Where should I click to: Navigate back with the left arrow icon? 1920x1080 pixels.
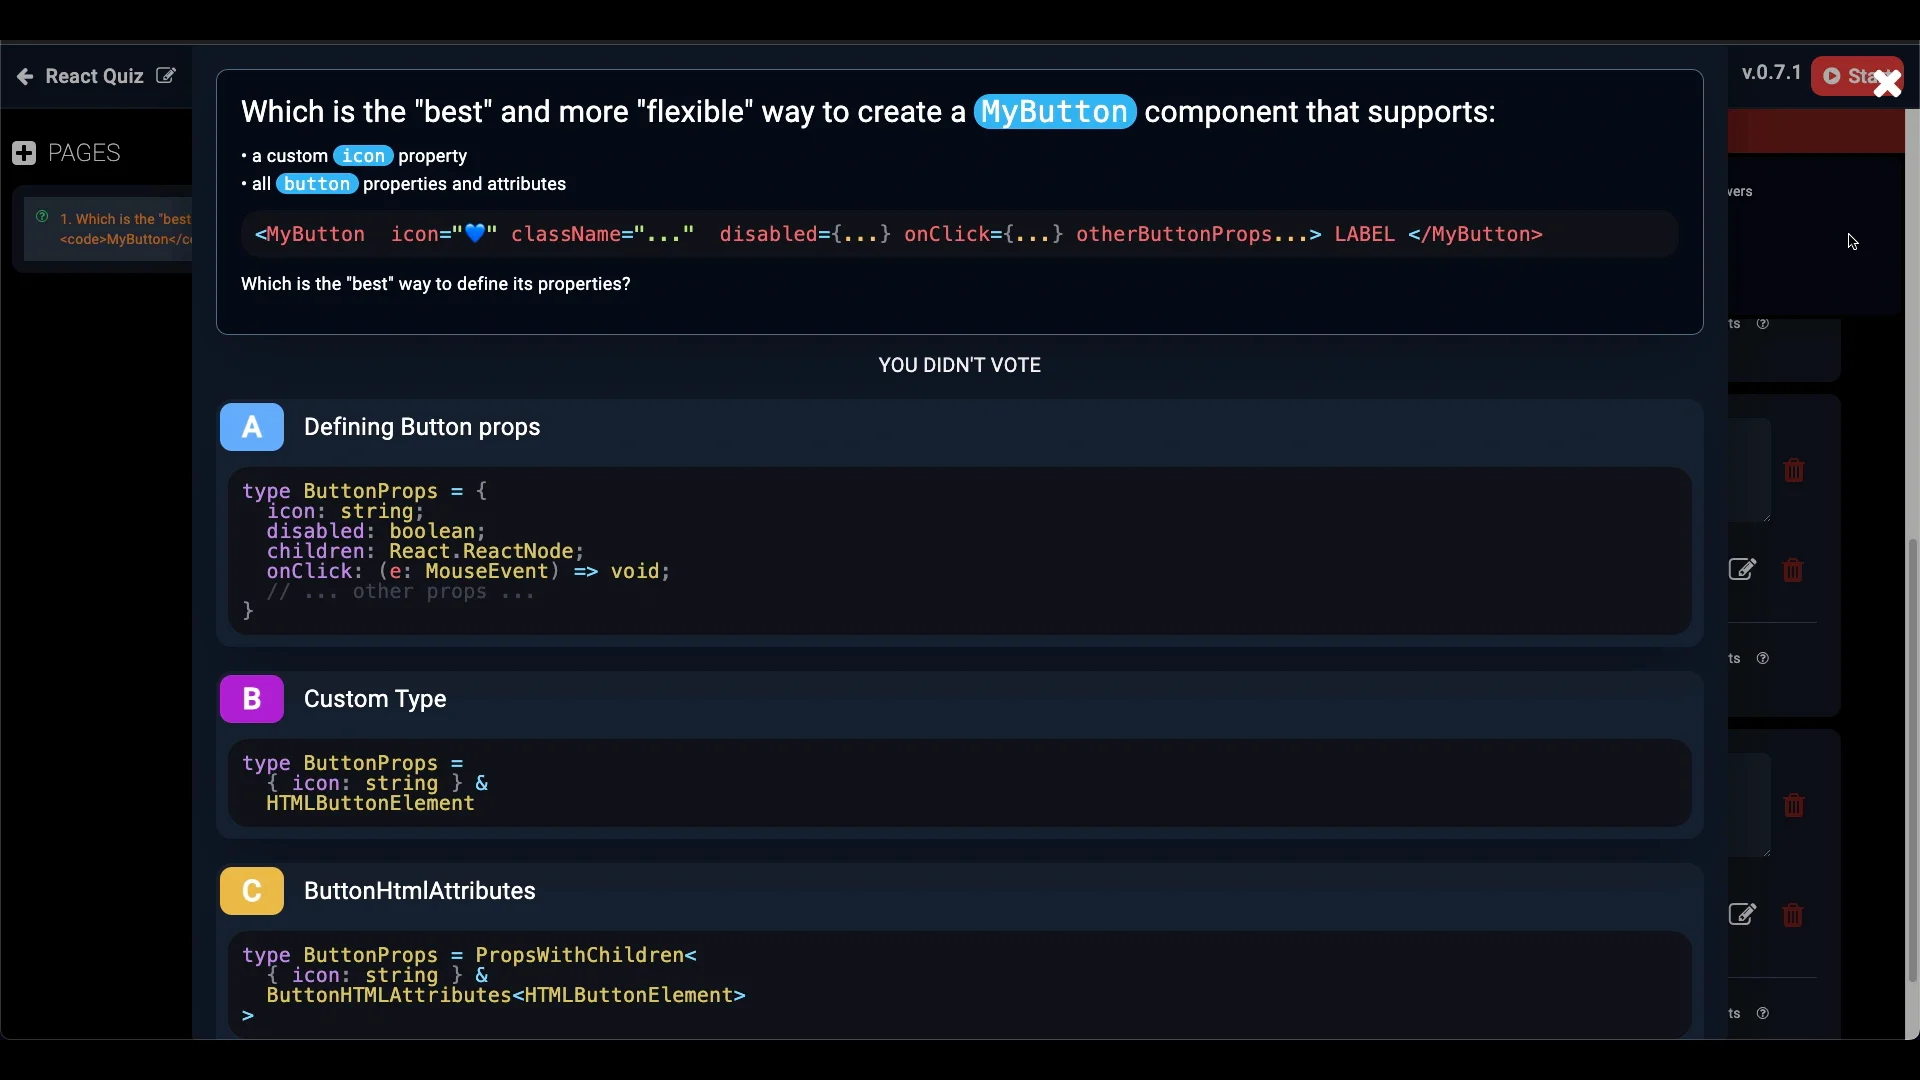point(24,76)
